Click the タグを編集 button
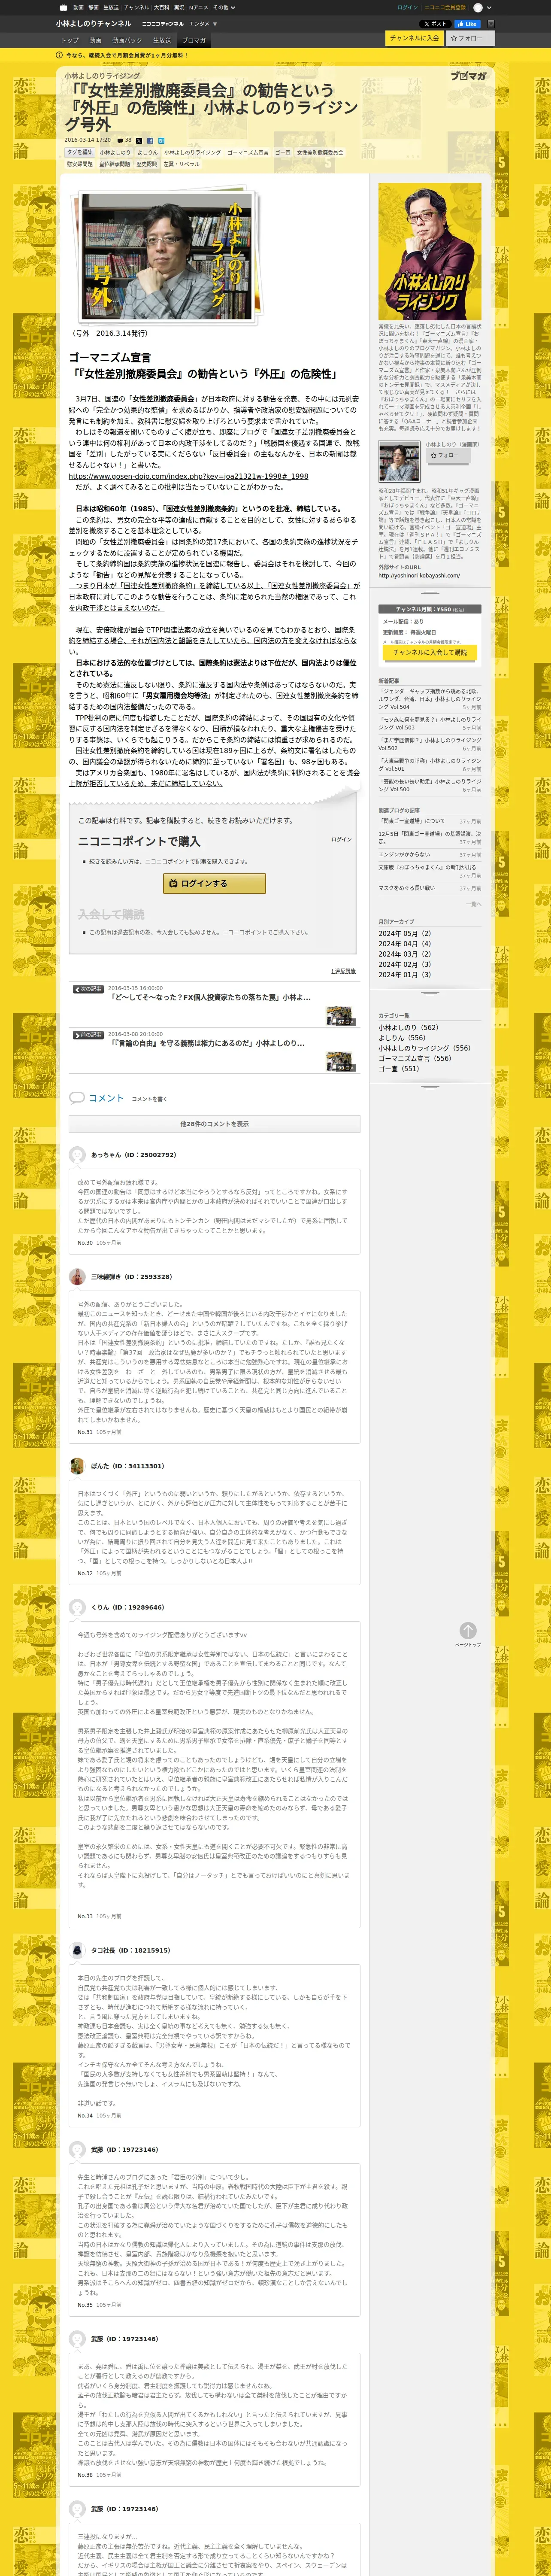 tap(80, 153)
